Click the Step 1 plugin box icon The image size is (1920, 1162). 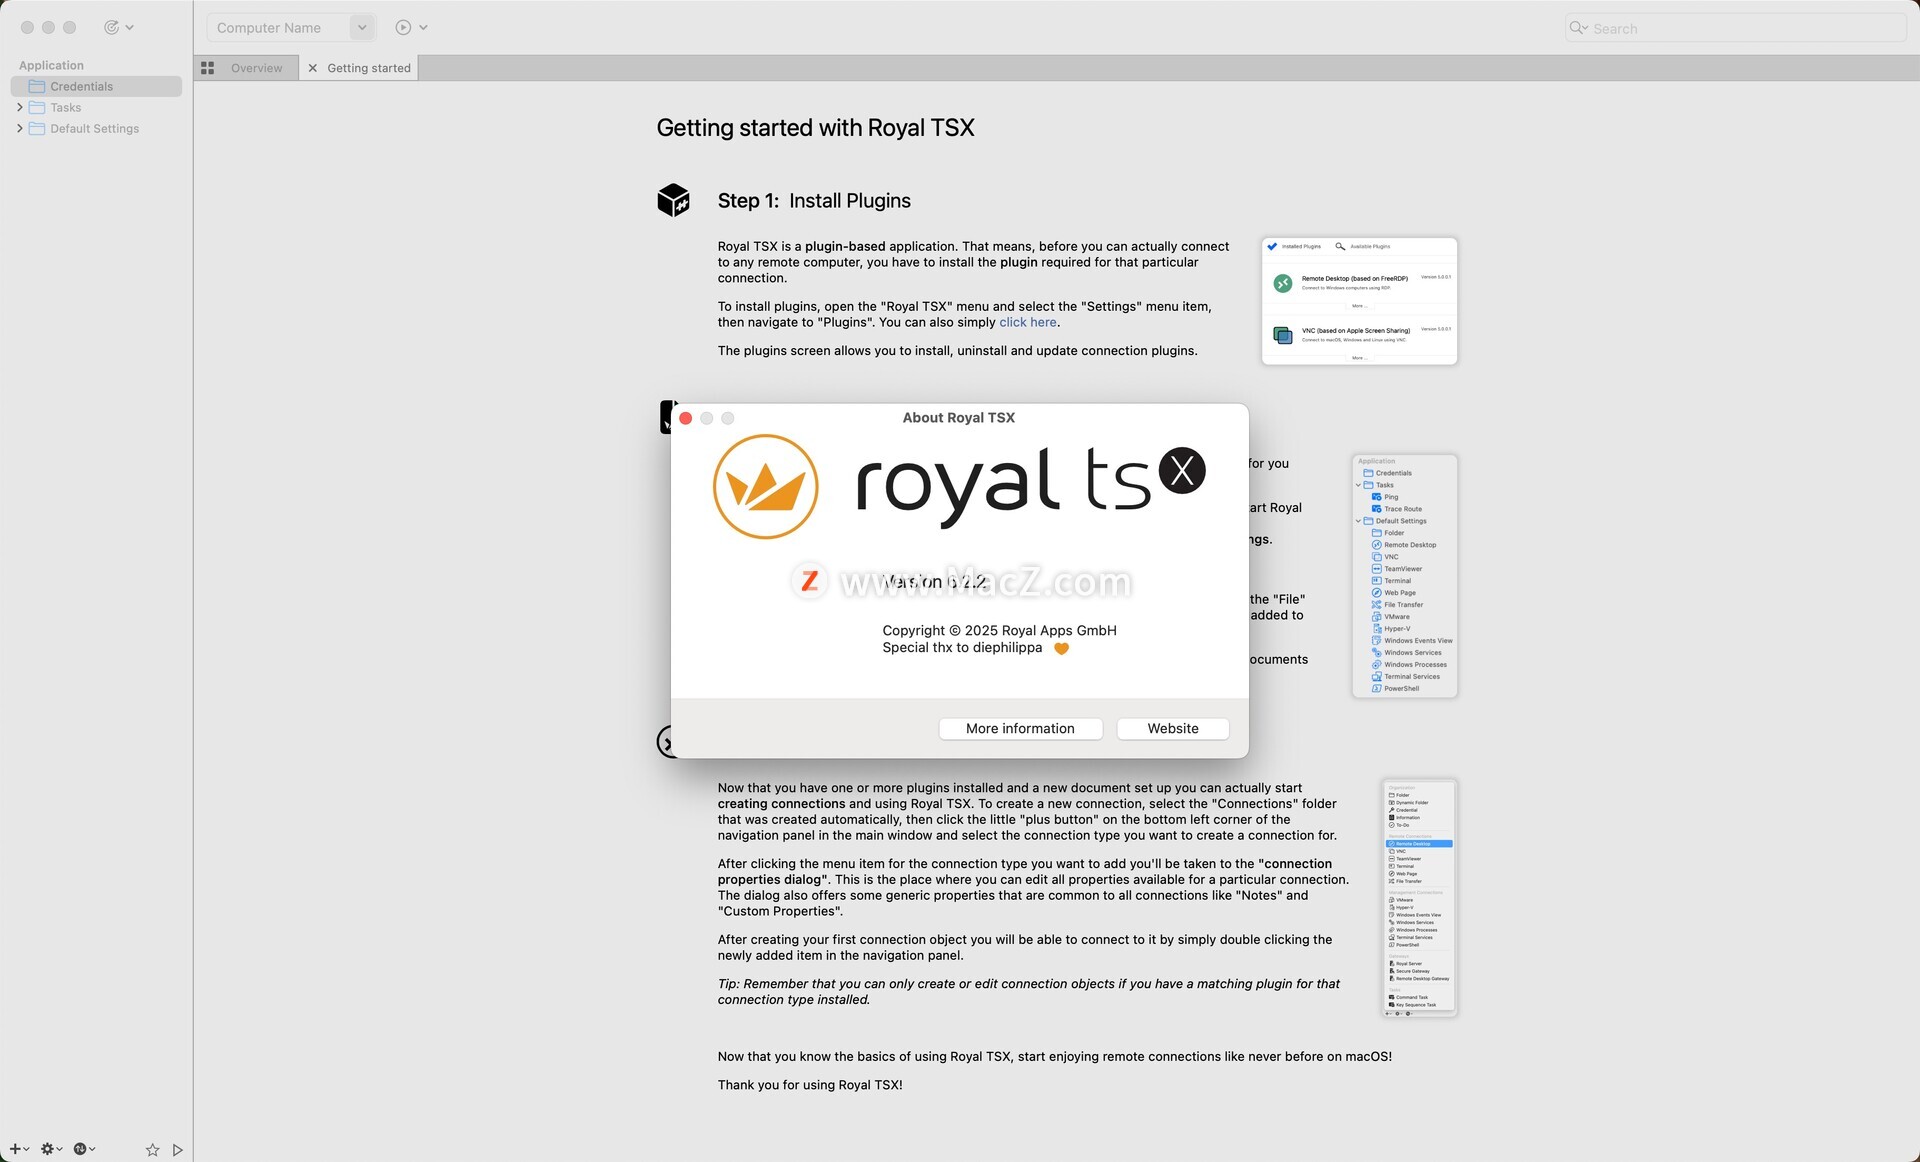point(673,200)
